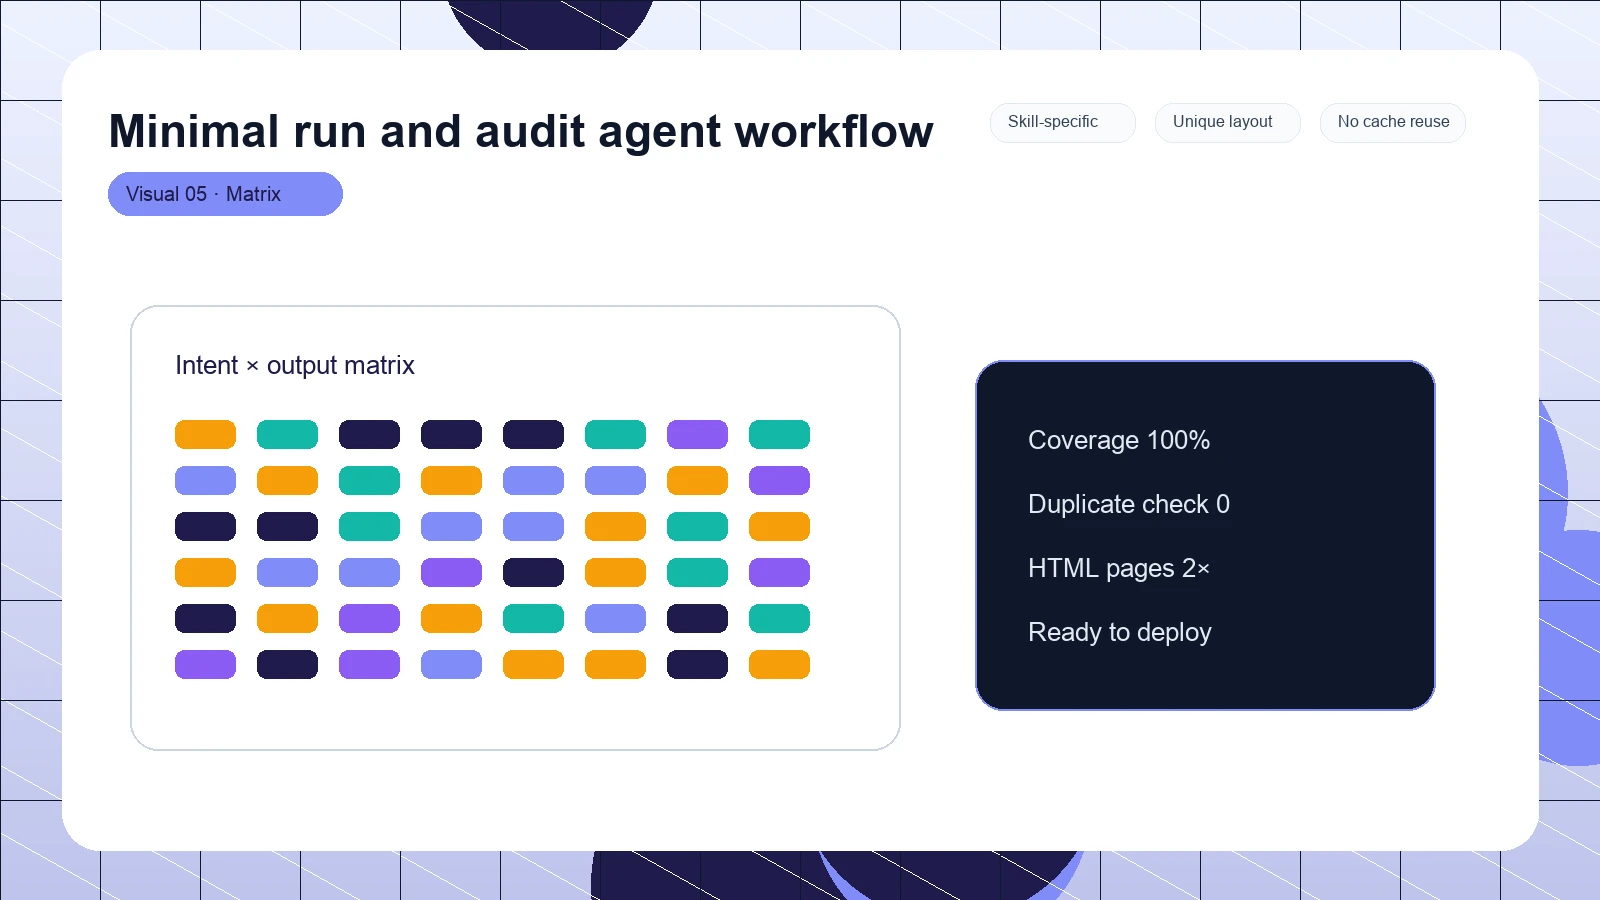1600x900 pixels.
Task: Pick the only navy cell in the fourth matrix row
Action: click(533, 572)
